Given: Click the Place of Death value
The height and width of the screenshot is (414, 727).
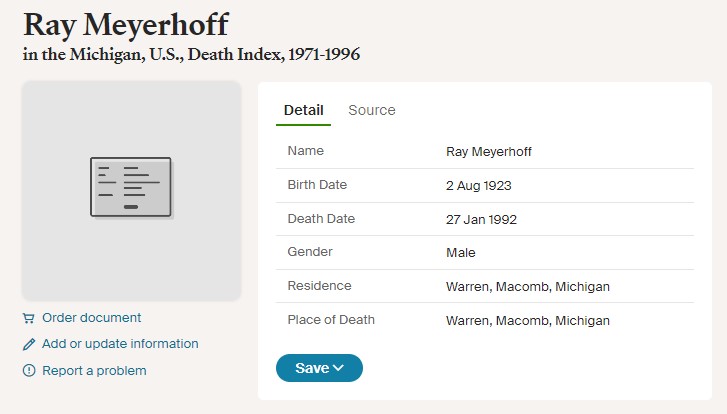Looking at the screenshot, I should 528,320.
